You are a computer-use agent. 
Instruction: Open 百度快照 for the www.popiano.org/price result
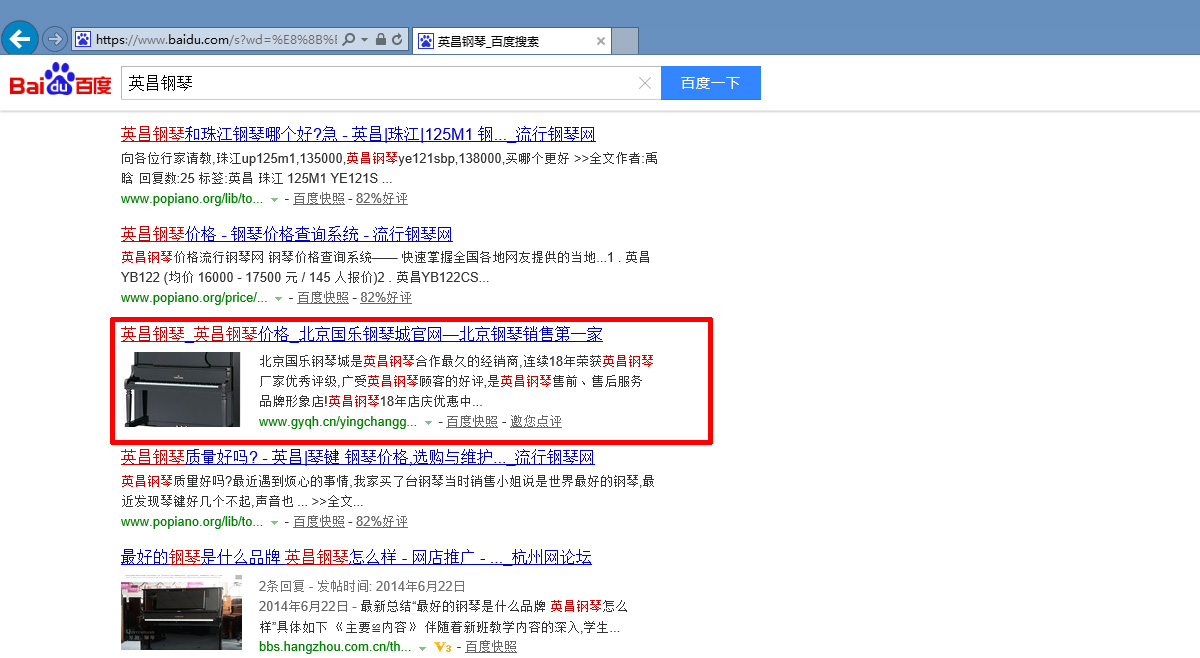[322, 298]
